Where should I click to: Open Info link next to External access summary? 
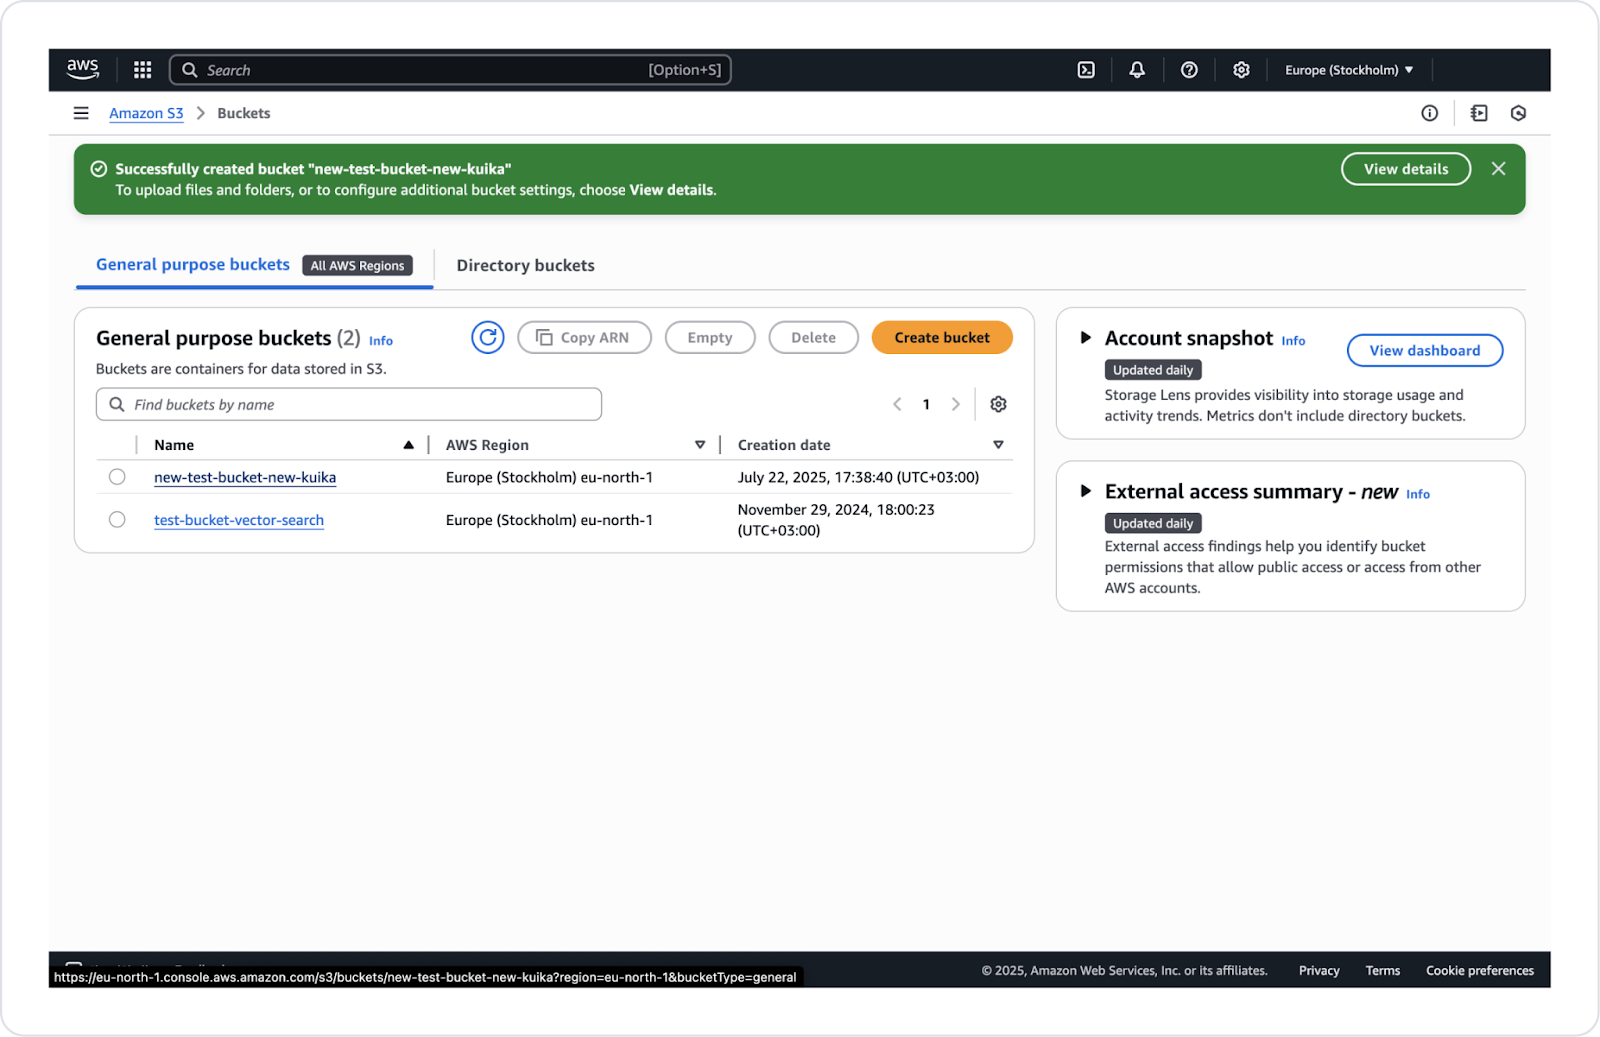1418,494
